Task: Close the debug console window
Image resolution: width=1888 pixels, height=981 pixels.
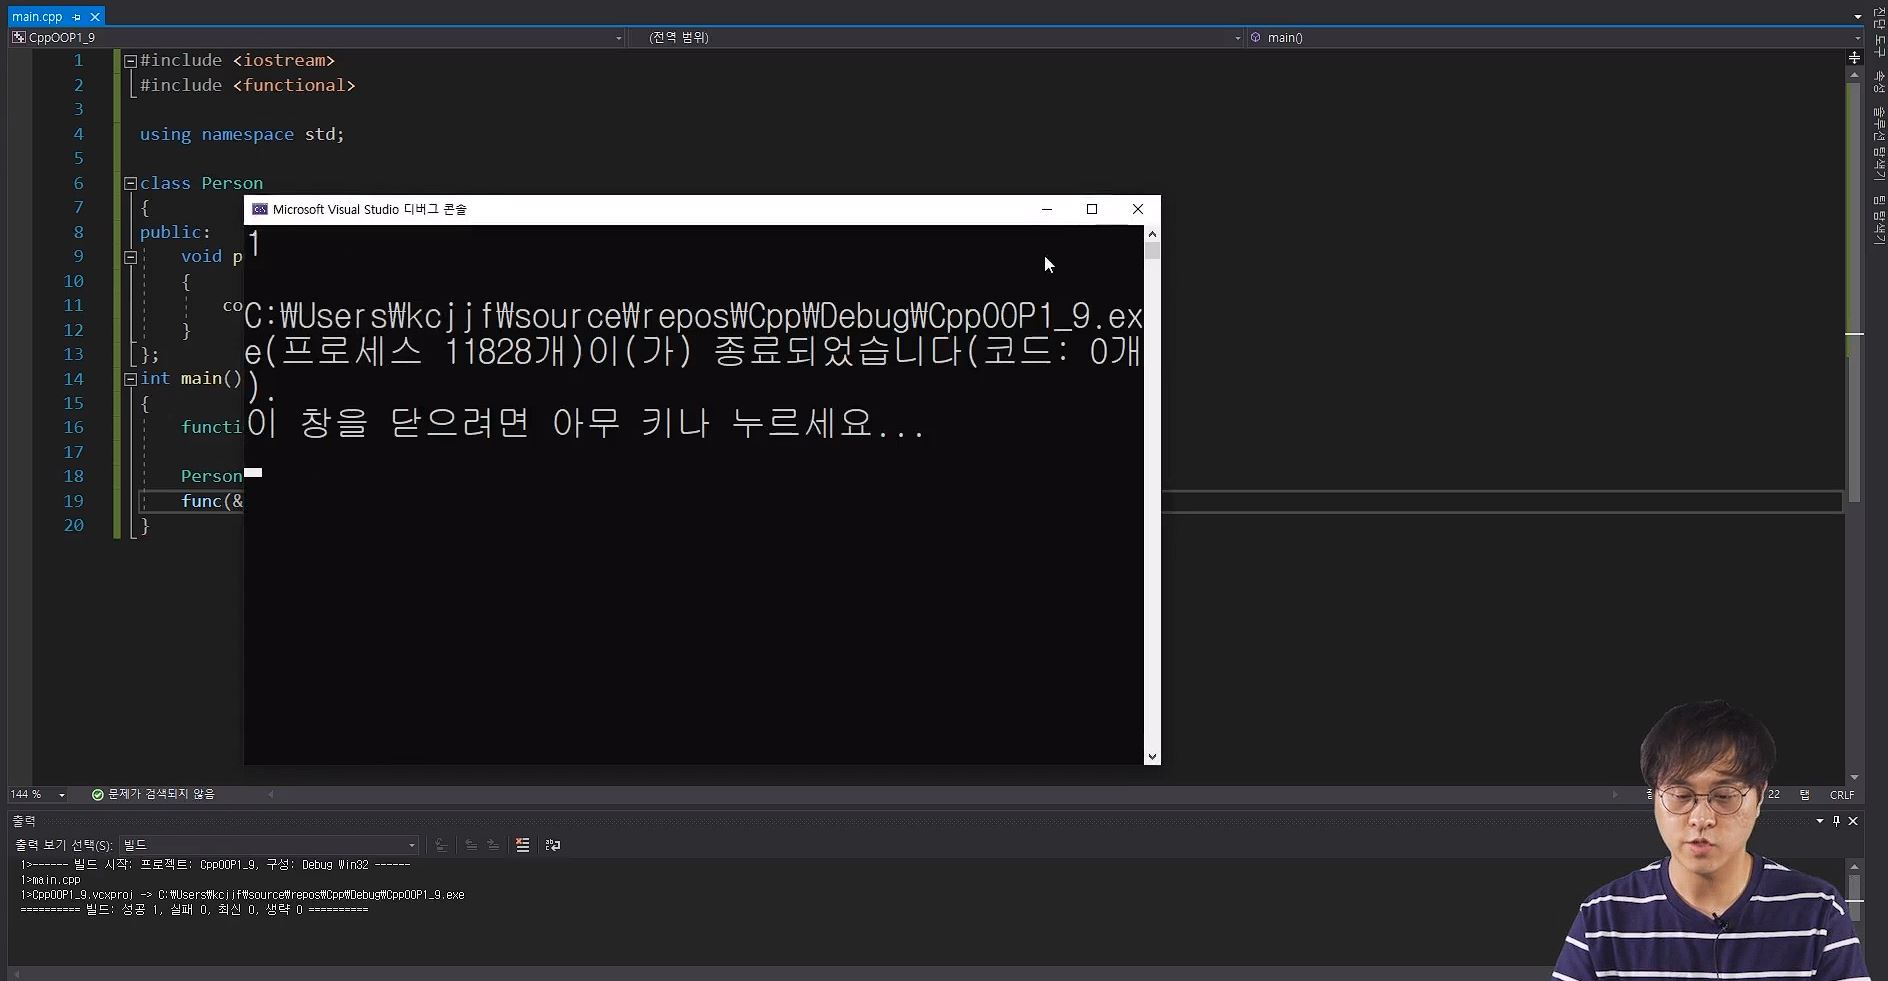Action: click(x=1138, y=210)
